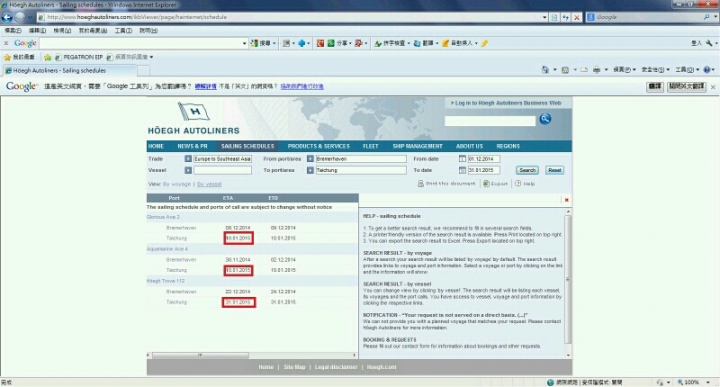Close the Google translate notification bar
This screenshot has width=720, height=387.
[x=713, y=87]
